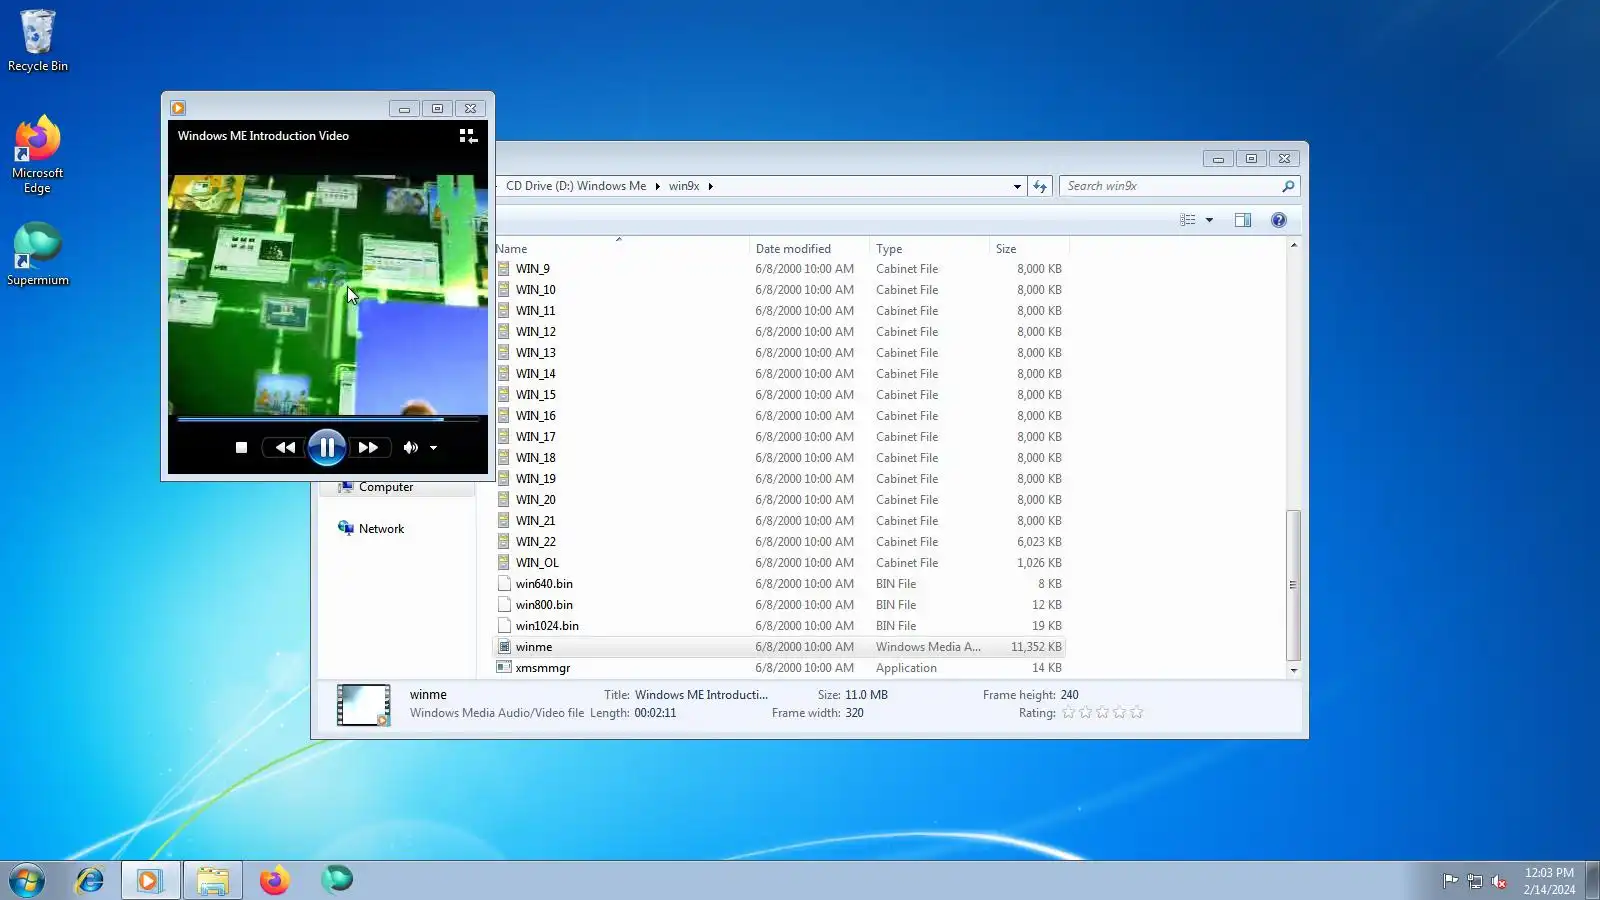
Task: Select the Microsoft Edge desktop shortcut
Action: [38, 155]
